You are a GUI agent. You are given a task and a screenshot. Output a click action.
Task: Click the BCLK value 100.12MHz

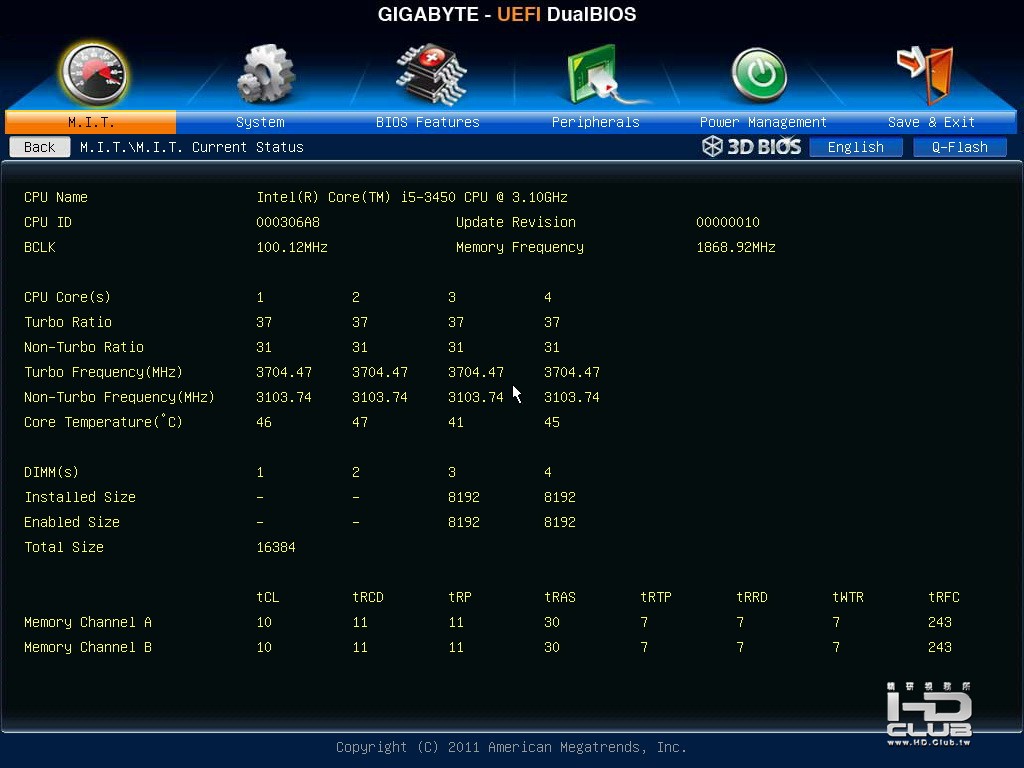[x=291, y=248]
